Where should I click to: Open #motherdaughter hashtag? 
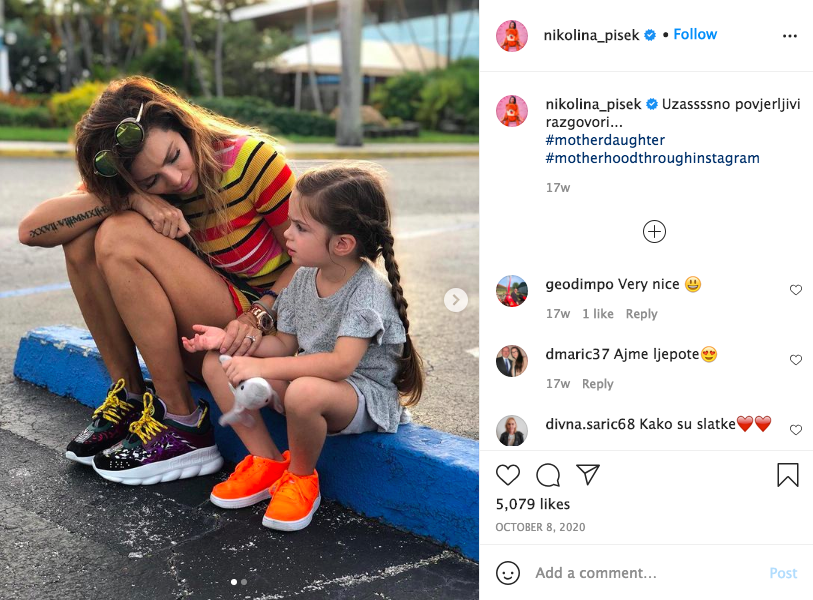(x=605, y=140)
